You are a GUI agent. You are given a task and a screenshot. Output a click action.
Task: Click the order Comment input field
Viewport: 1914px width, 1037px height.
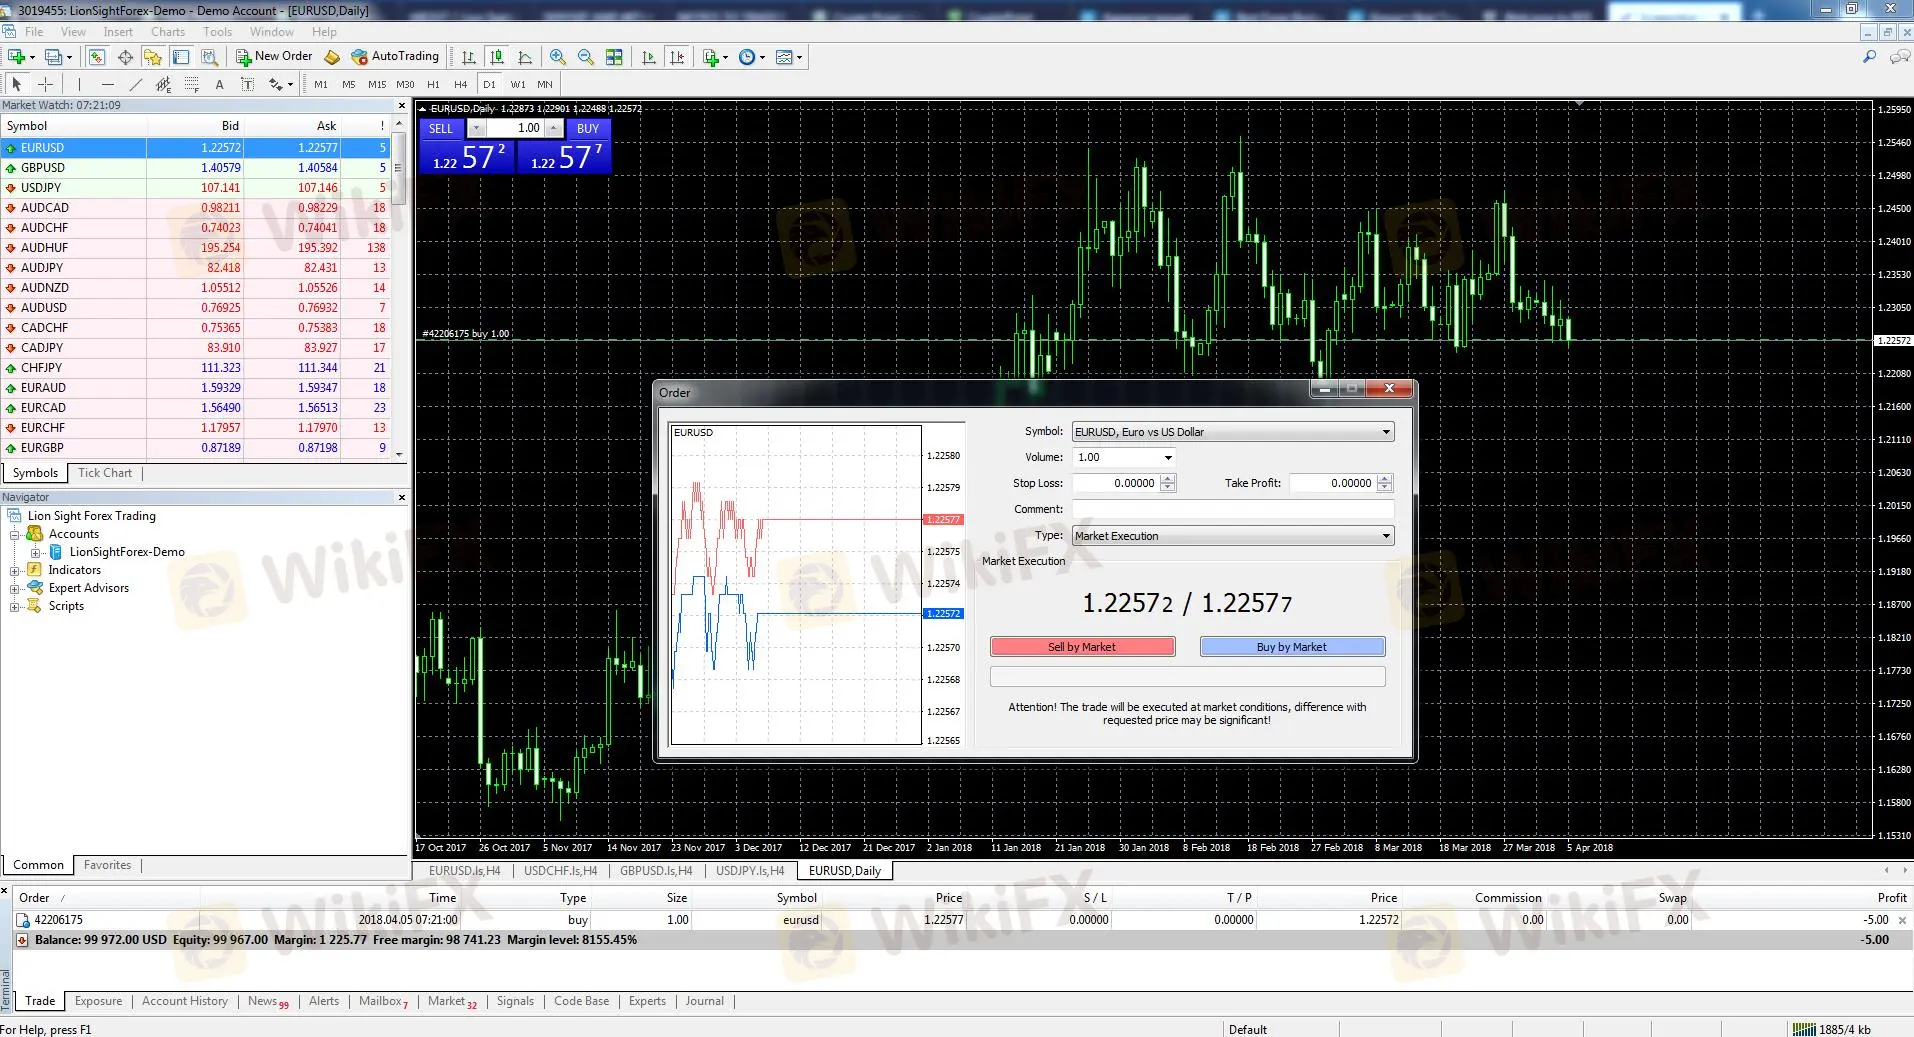pos(1232,509)
